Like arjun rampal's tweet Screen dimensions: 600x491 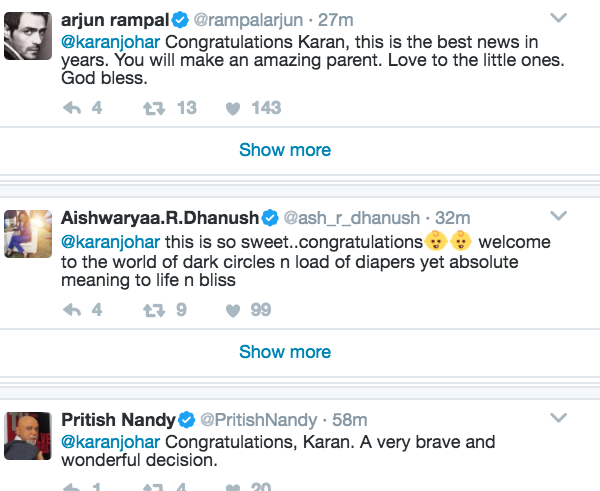[233, 108]
